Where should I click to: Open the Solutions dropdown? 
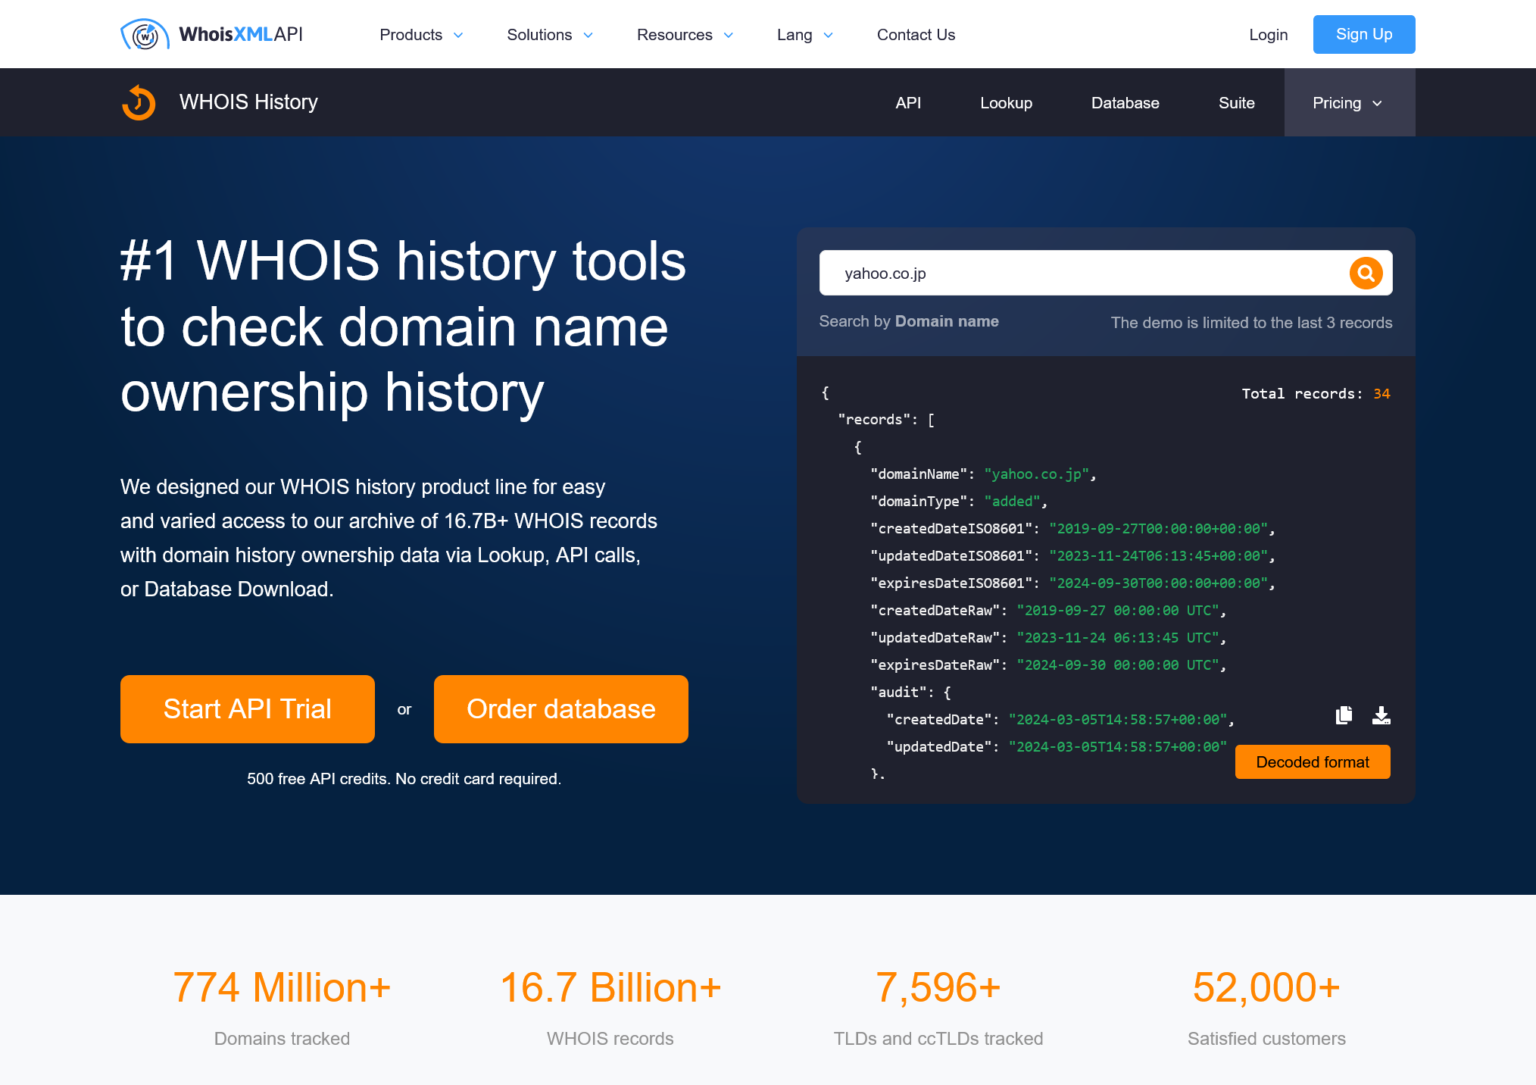point(548,34)
